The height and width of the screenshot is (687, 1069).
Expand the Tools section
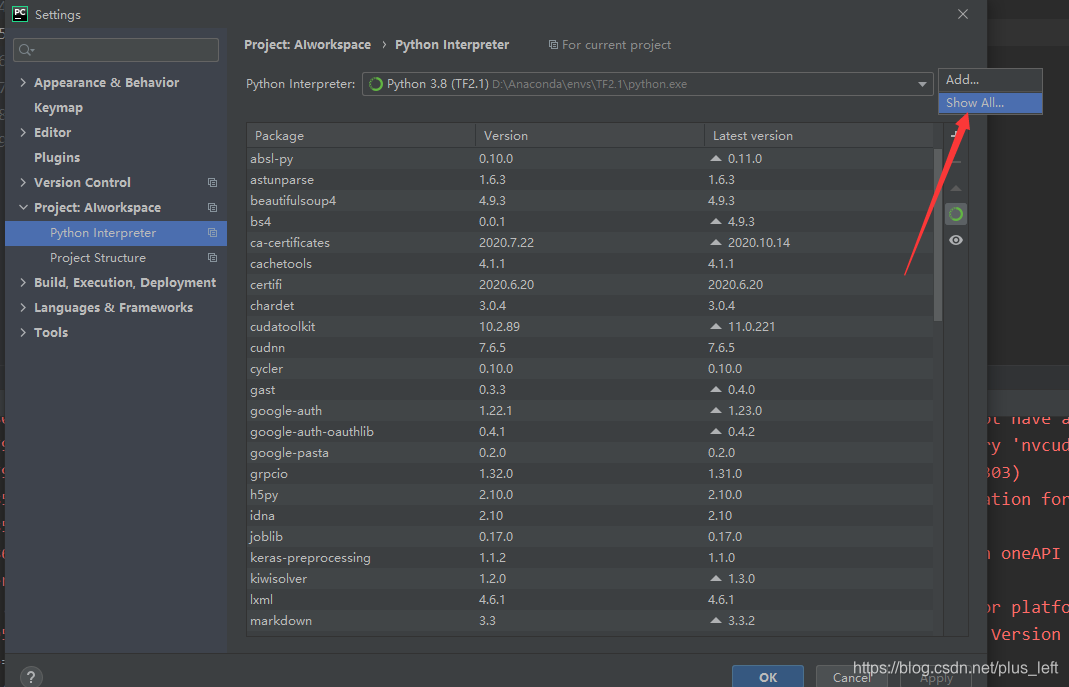tap(23, 333)
